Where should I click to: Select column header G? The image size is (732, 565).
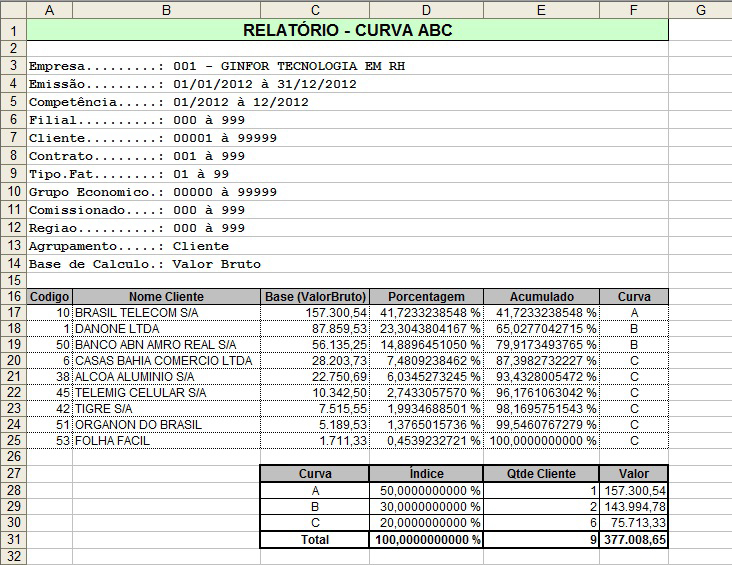pyautogui.click(x=700, y=10)
